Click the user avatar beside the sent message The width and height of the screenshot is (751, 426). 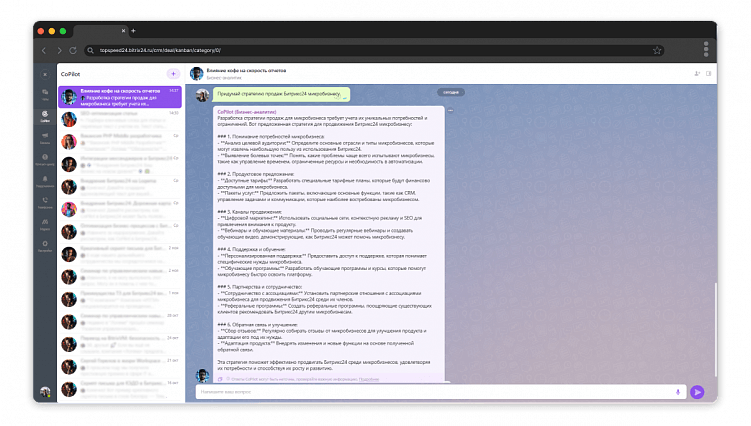pyautogui.click(x=203, y=94)
